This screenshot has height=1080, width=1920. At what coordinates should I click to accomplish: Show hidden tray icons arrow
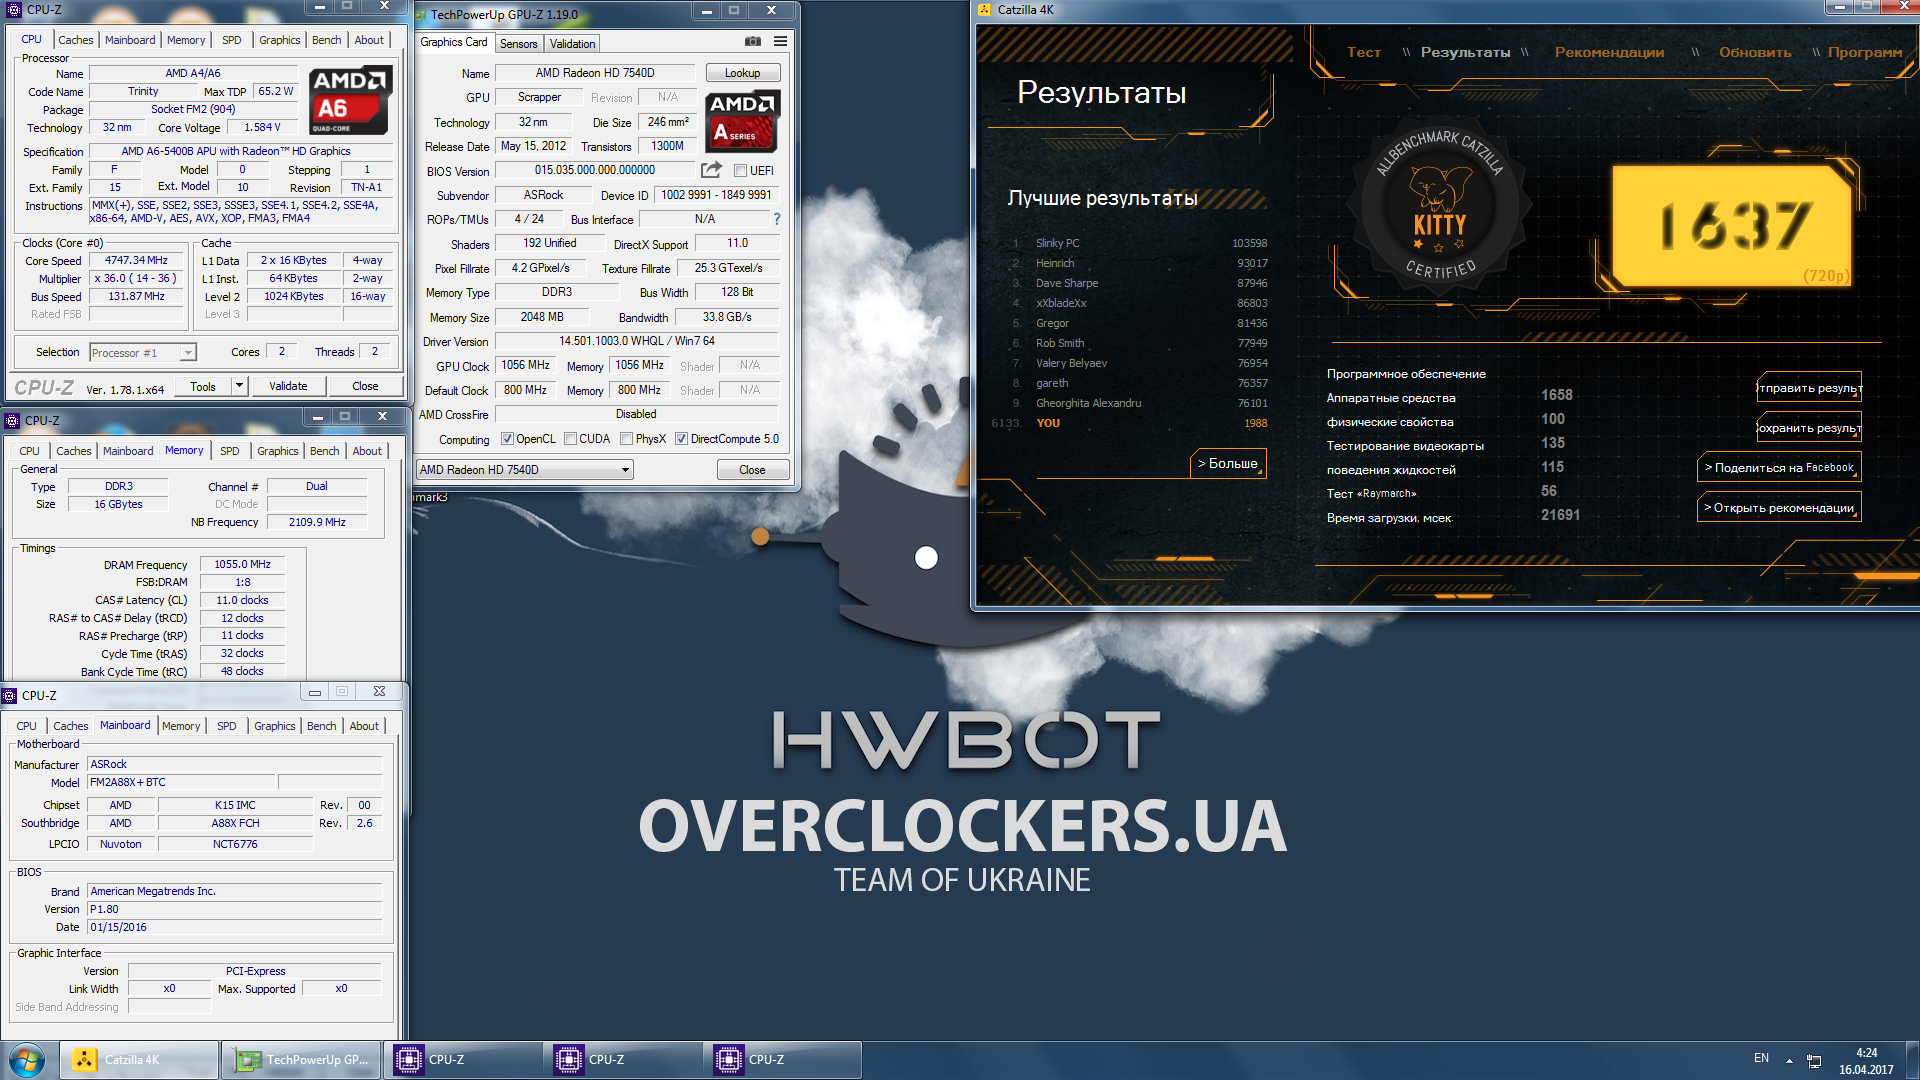click(1789, 1060)
